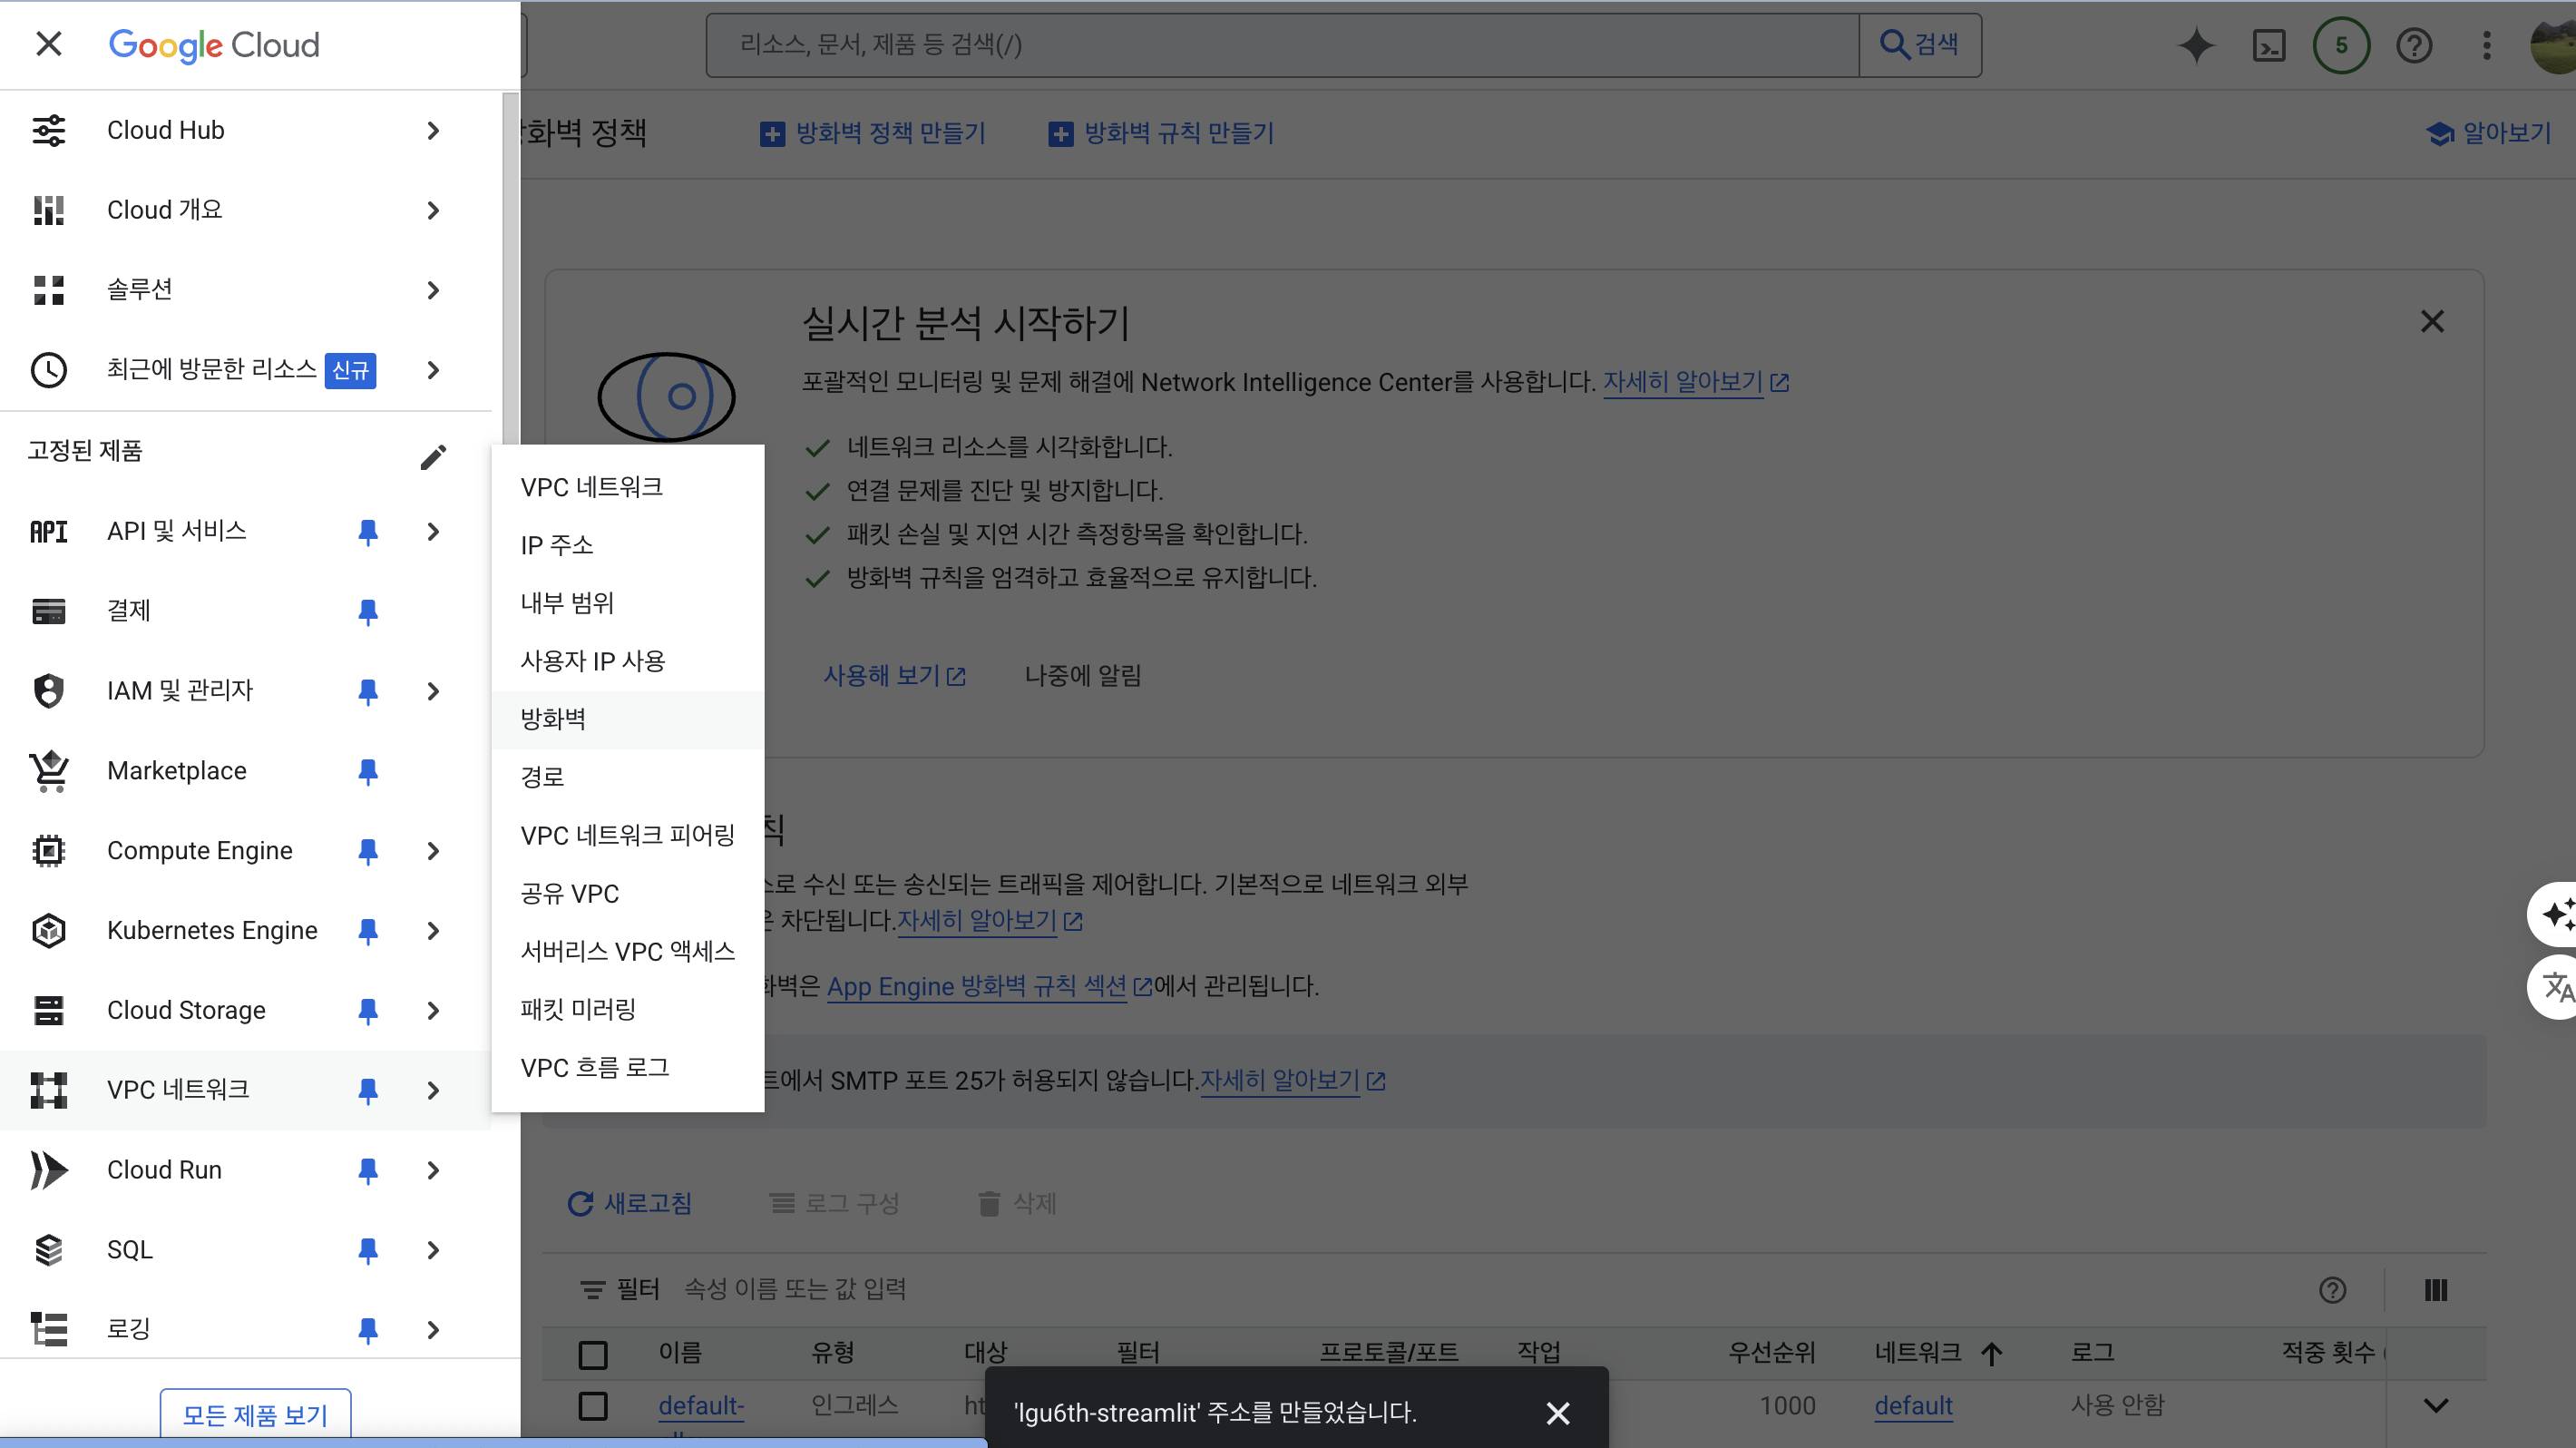The image size is (2576, 1448).
Task: Select all rows header checkbox
Action: [x=593, y=1355]
